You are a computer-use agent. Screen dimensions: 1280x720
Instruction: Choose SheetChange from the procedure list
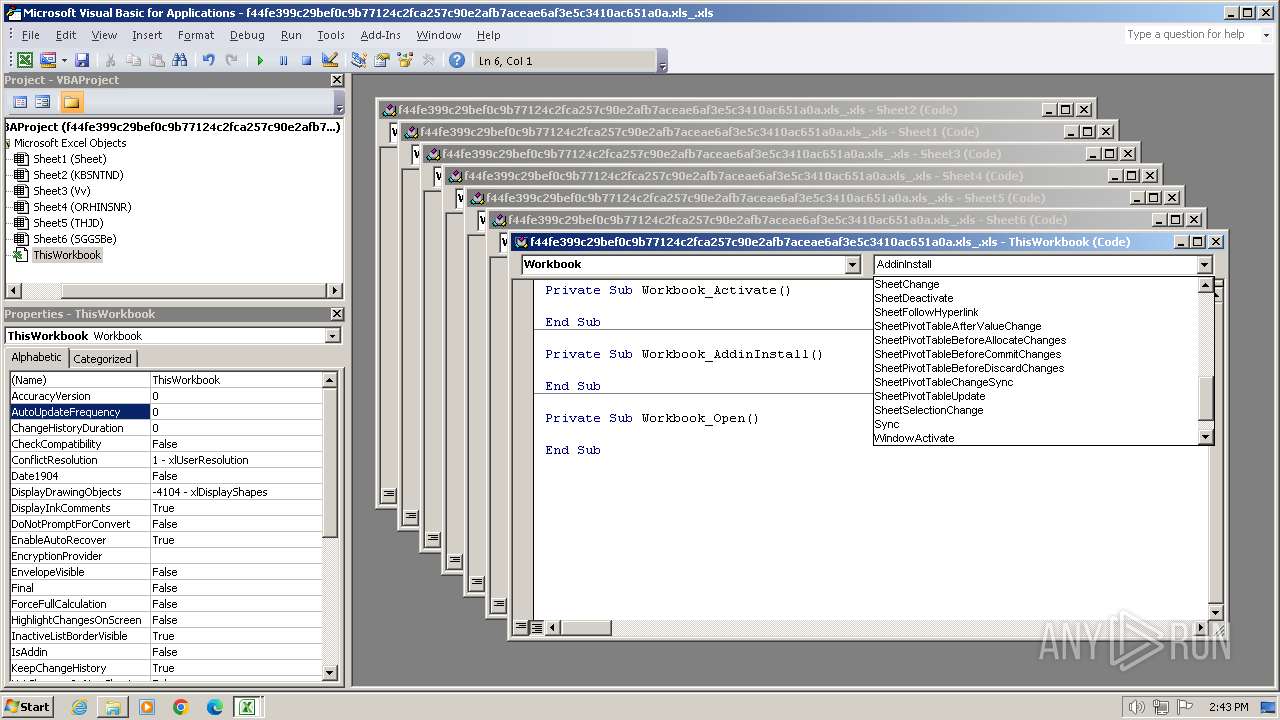(x=907, y=284)
